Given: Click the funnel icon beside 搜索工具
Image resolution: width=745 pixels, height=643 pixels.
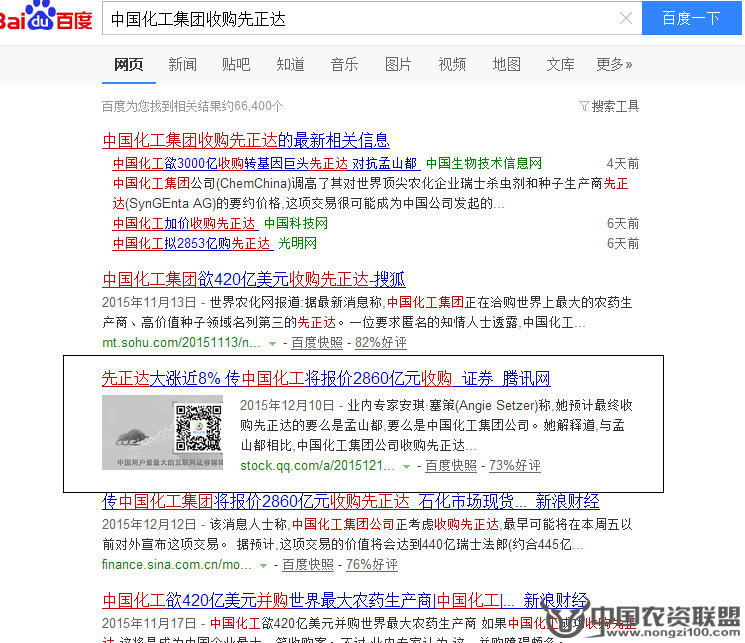Looking at the screenshot, I should point(584,106).
